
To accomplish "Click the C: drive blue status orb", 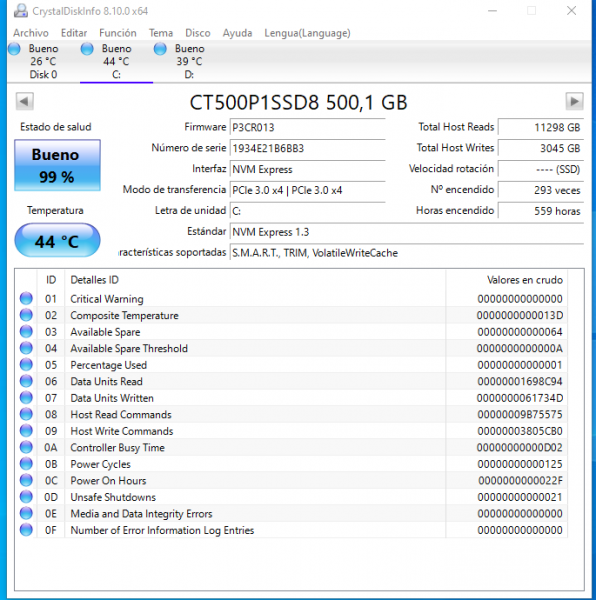I will pyautogui.click(x=87, y=49).
